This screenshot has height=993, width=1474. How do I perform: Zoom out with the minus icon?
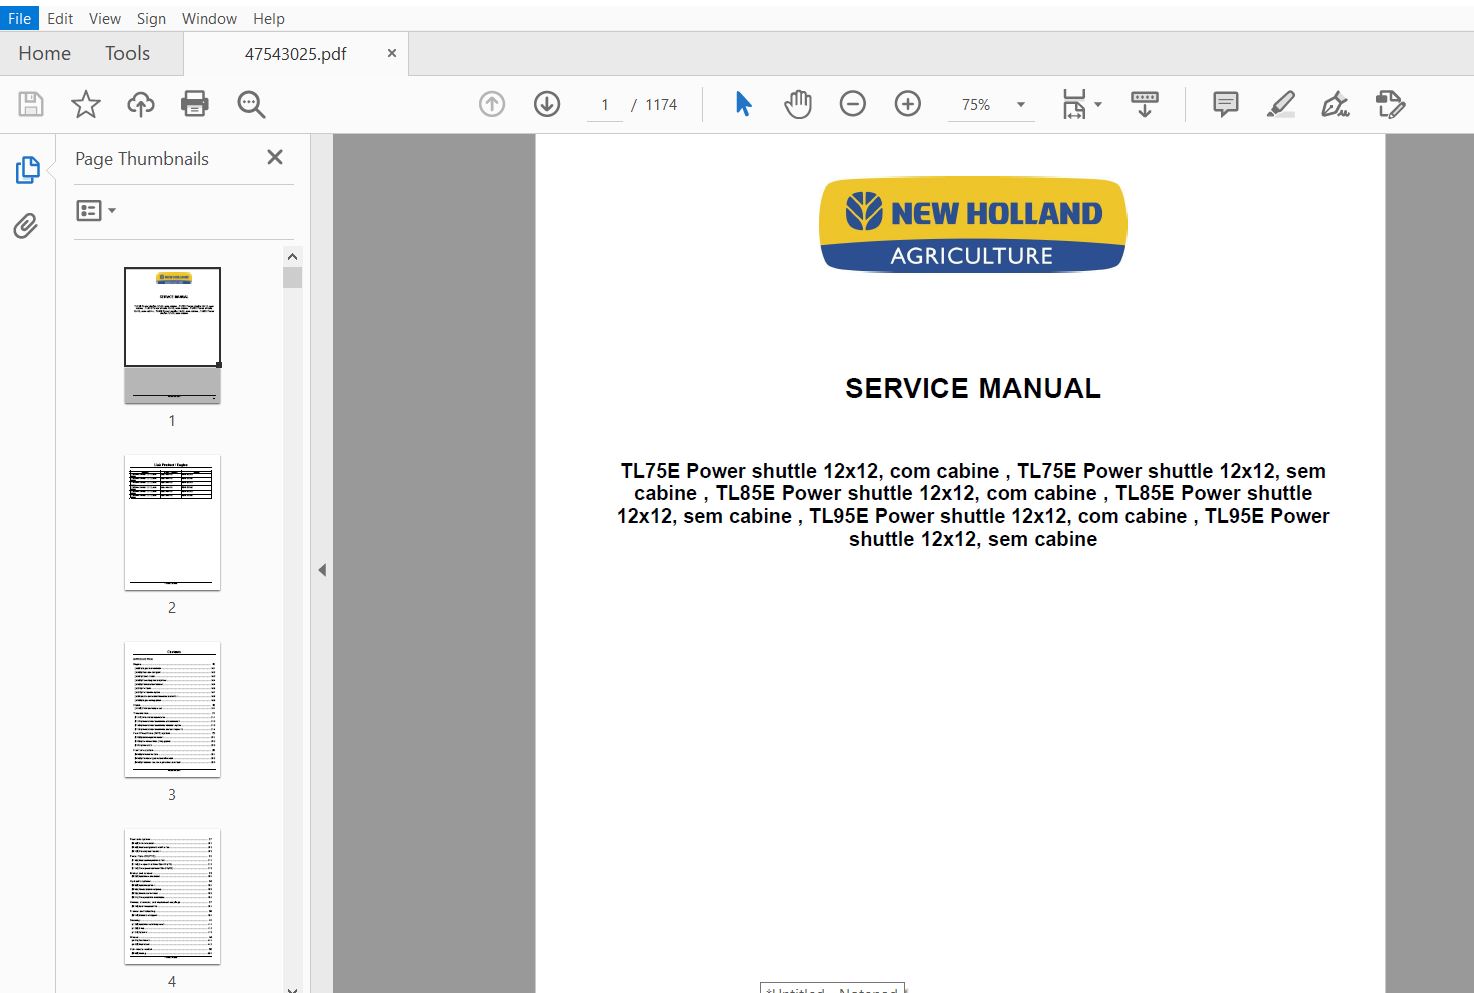(x=853, y=104)
